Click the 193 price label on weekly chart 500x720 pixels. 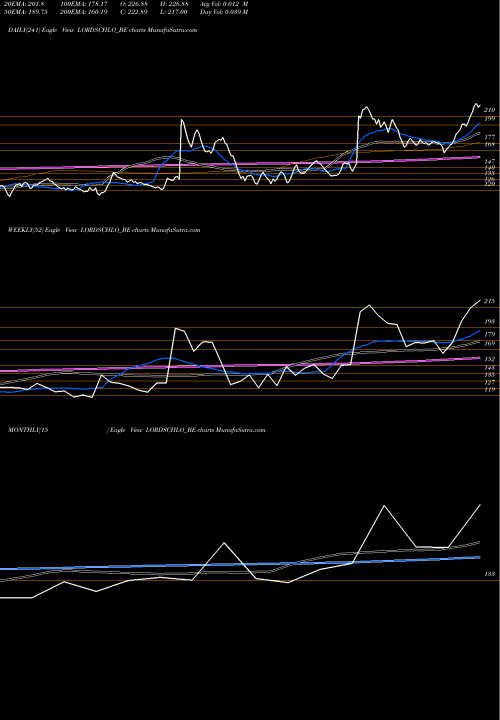tap(489, 322)
